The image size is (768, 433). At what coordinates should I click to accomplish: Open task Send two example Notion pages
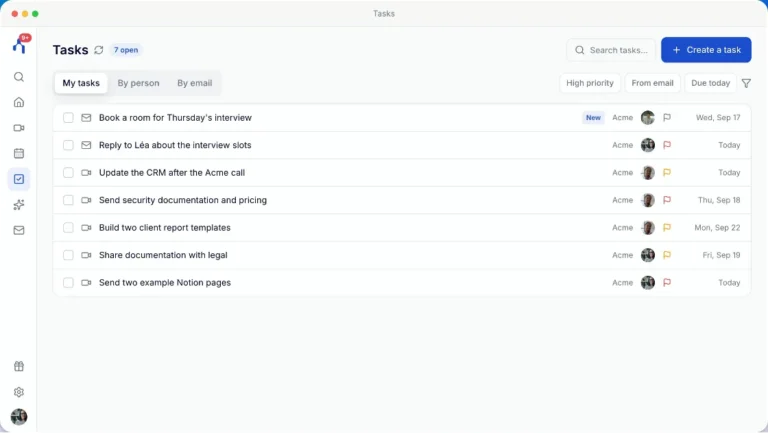(x=165, y=283)
